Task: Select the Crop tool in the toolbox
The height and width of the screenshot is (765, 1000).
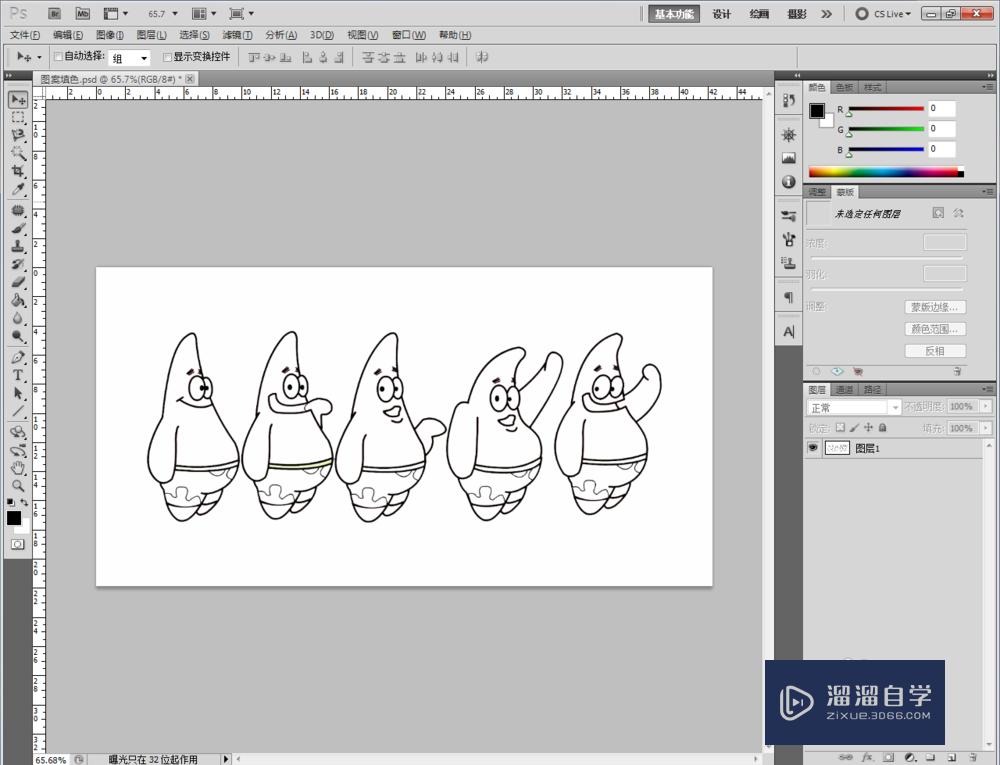Action: click(18, 172)
